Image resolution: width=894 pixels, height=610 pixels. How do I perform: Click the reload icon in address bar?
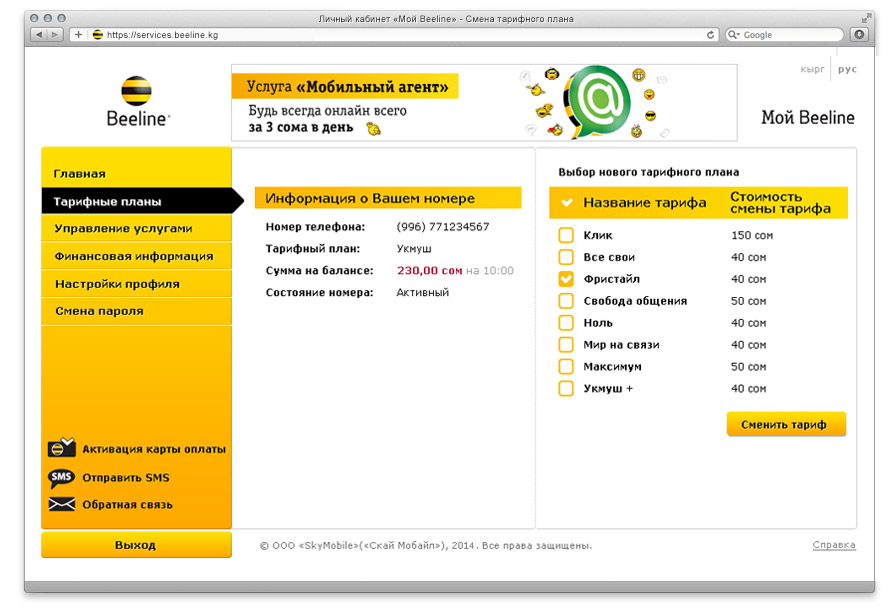pos(710,35)
